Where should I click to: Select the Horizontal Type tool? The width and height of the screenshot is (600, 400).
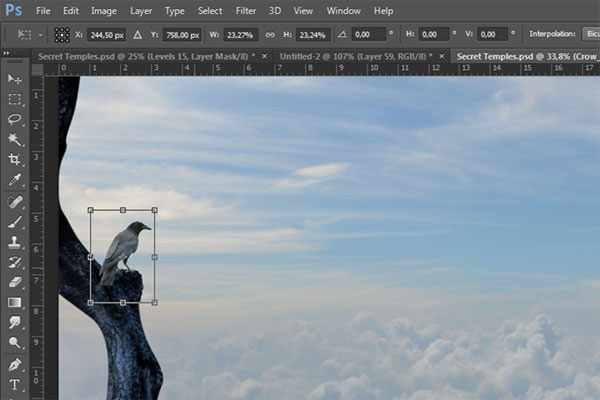coord(15,384)
